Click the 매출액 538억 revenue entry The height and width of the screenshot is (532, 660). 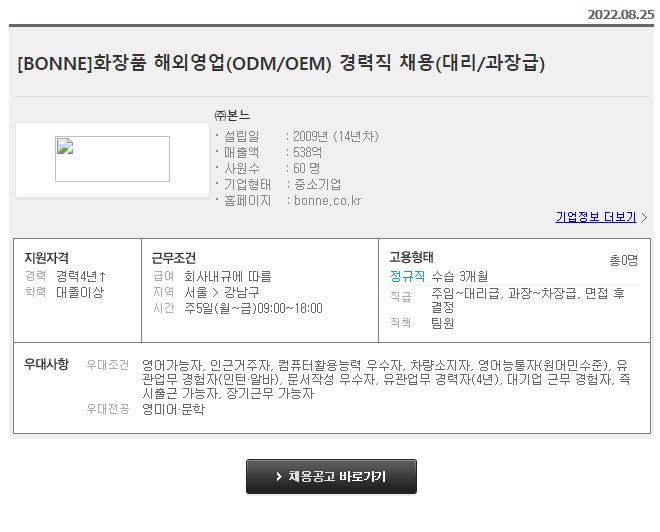point(272,152)
